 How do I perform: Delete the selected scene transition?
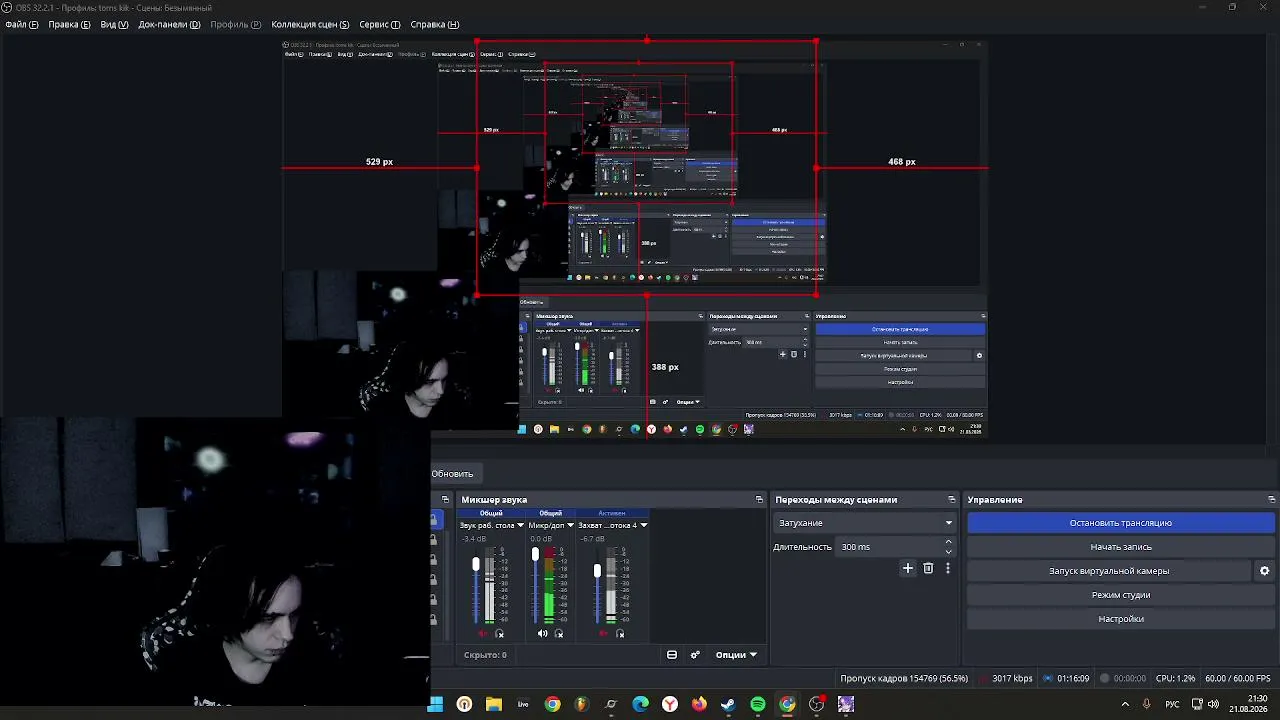(928, 568)
